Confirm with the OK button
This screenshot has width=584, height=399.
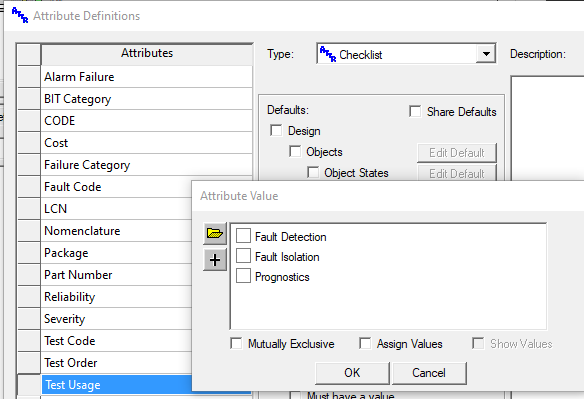tap(352, 373)
